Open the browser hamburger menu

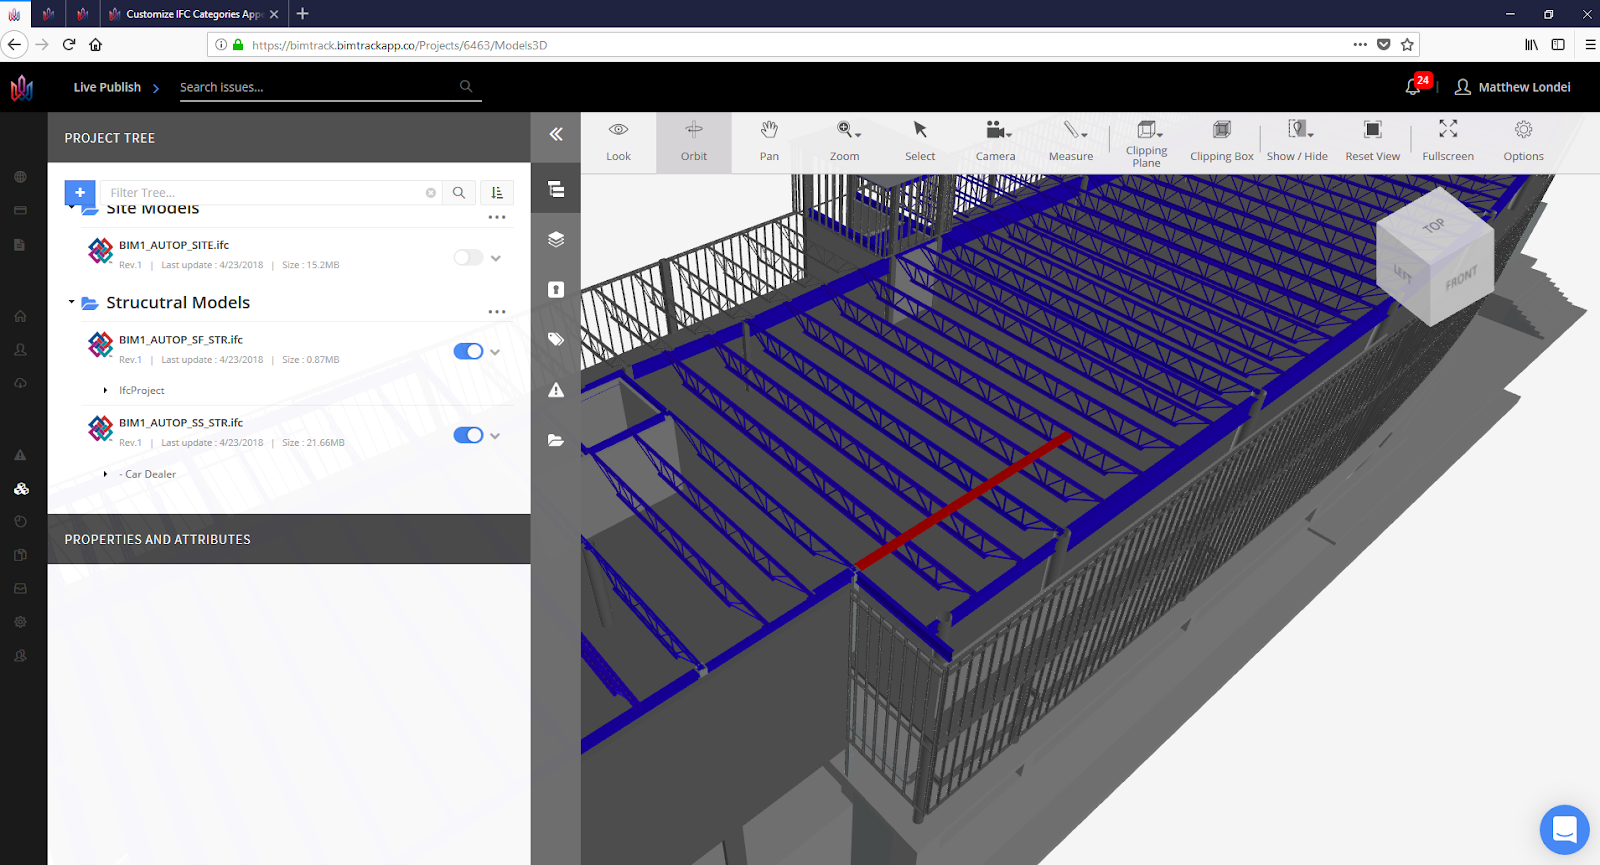[x=1590, y=44]
